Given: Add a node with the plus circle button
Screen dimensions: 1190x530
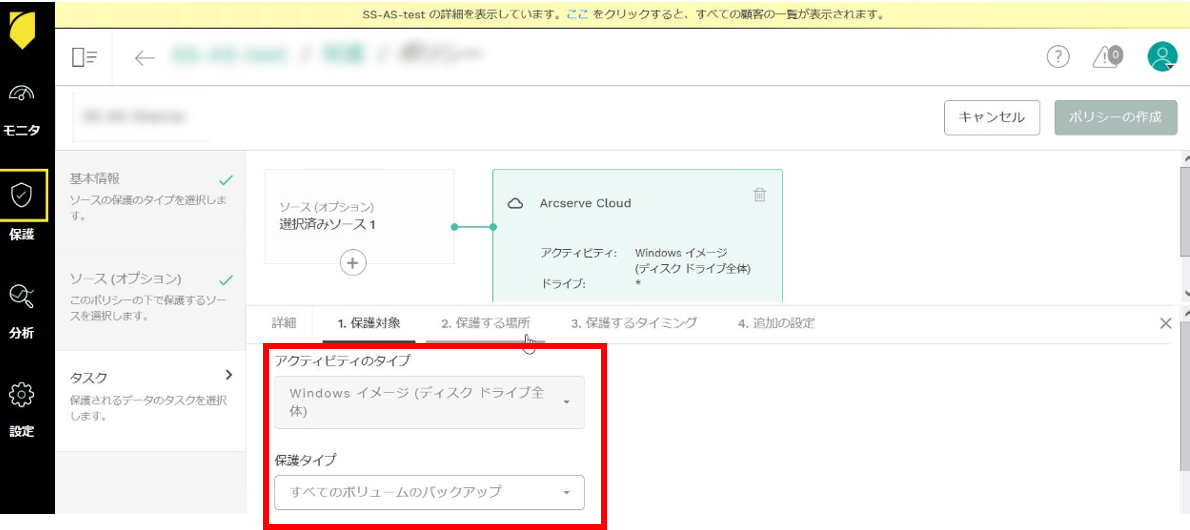Looking at the screenshot, I should (353, 263).
